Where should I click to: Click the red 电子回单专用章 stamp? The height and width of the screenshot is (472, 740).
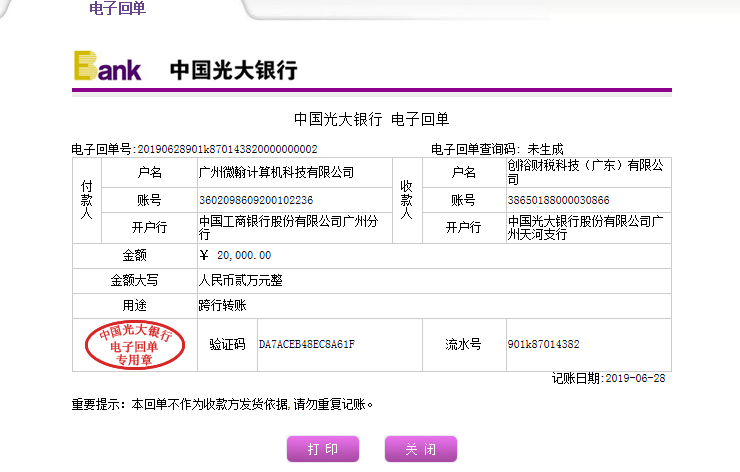pyautogui.click(x=135, y=345)
